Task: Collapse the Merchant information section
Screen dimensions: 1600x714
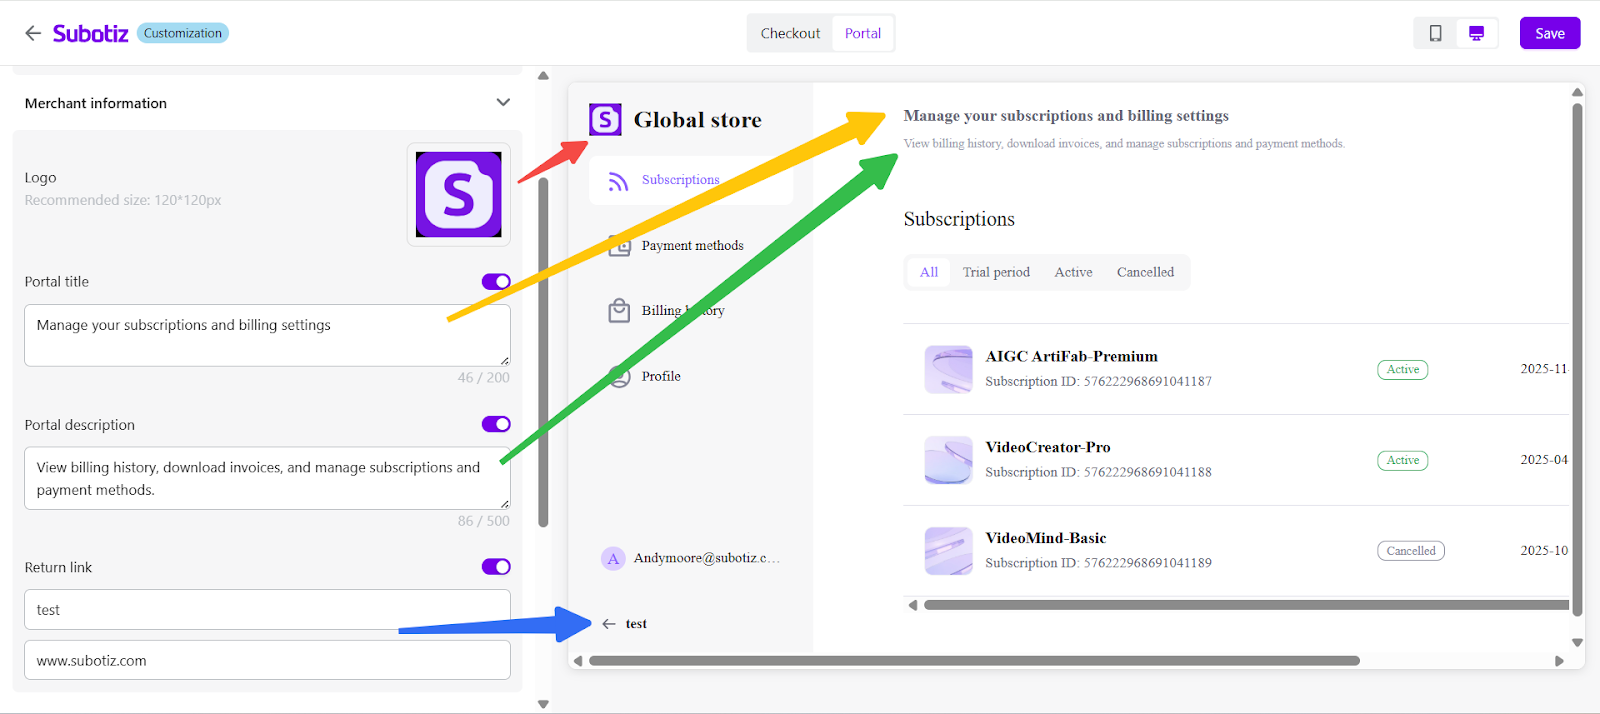Action: coord(503,103)
